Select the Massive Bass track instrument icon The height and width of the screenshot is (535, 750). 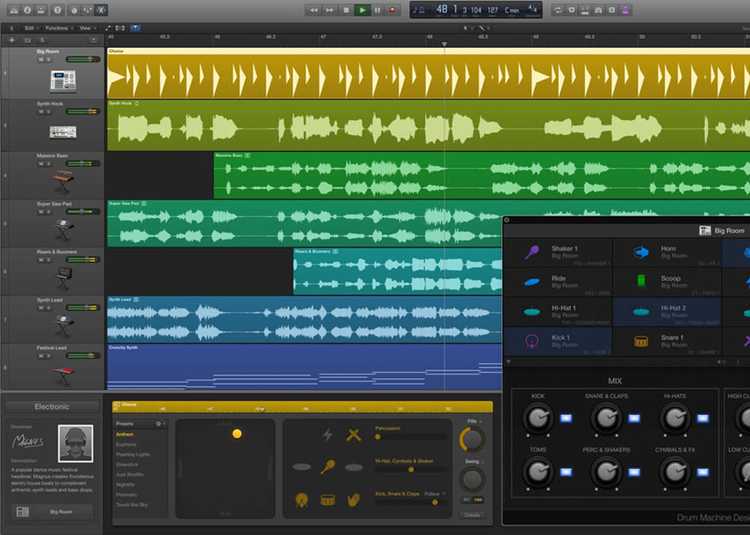[x=63, y=180]
